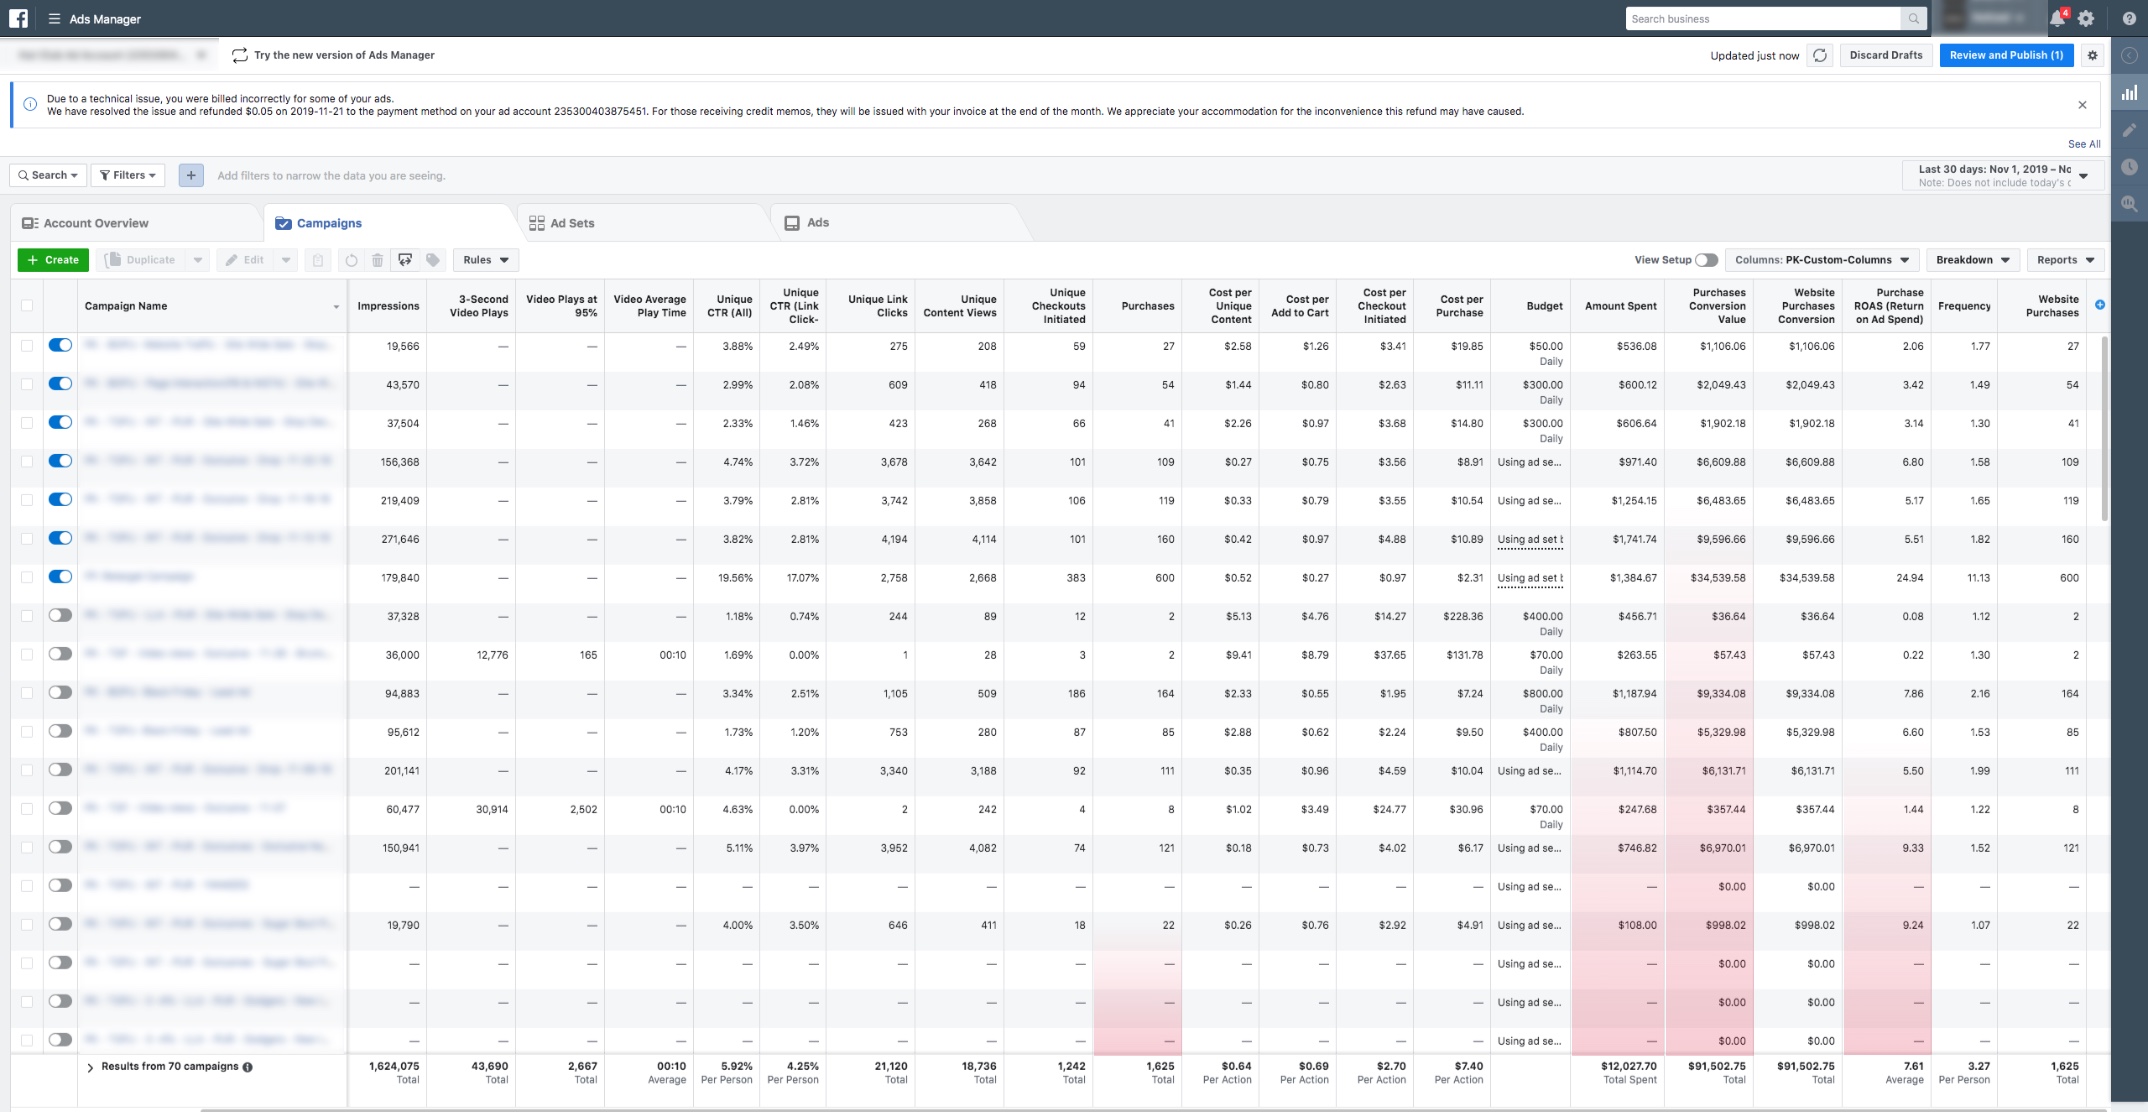Image resolution: width=2148 pixels, height=1112 pixels.
Task: Click the tag label icon in toolbar
Action: tap(433, 260)
